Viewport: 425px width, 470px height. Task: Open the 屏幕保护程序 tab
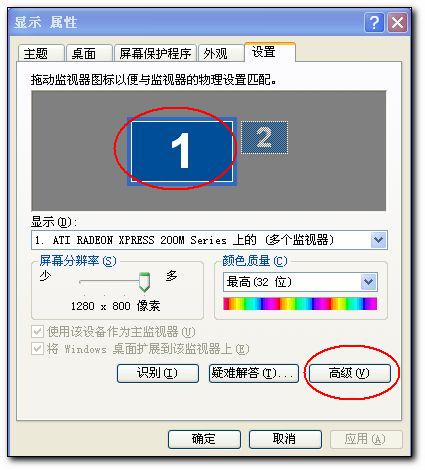155,53
